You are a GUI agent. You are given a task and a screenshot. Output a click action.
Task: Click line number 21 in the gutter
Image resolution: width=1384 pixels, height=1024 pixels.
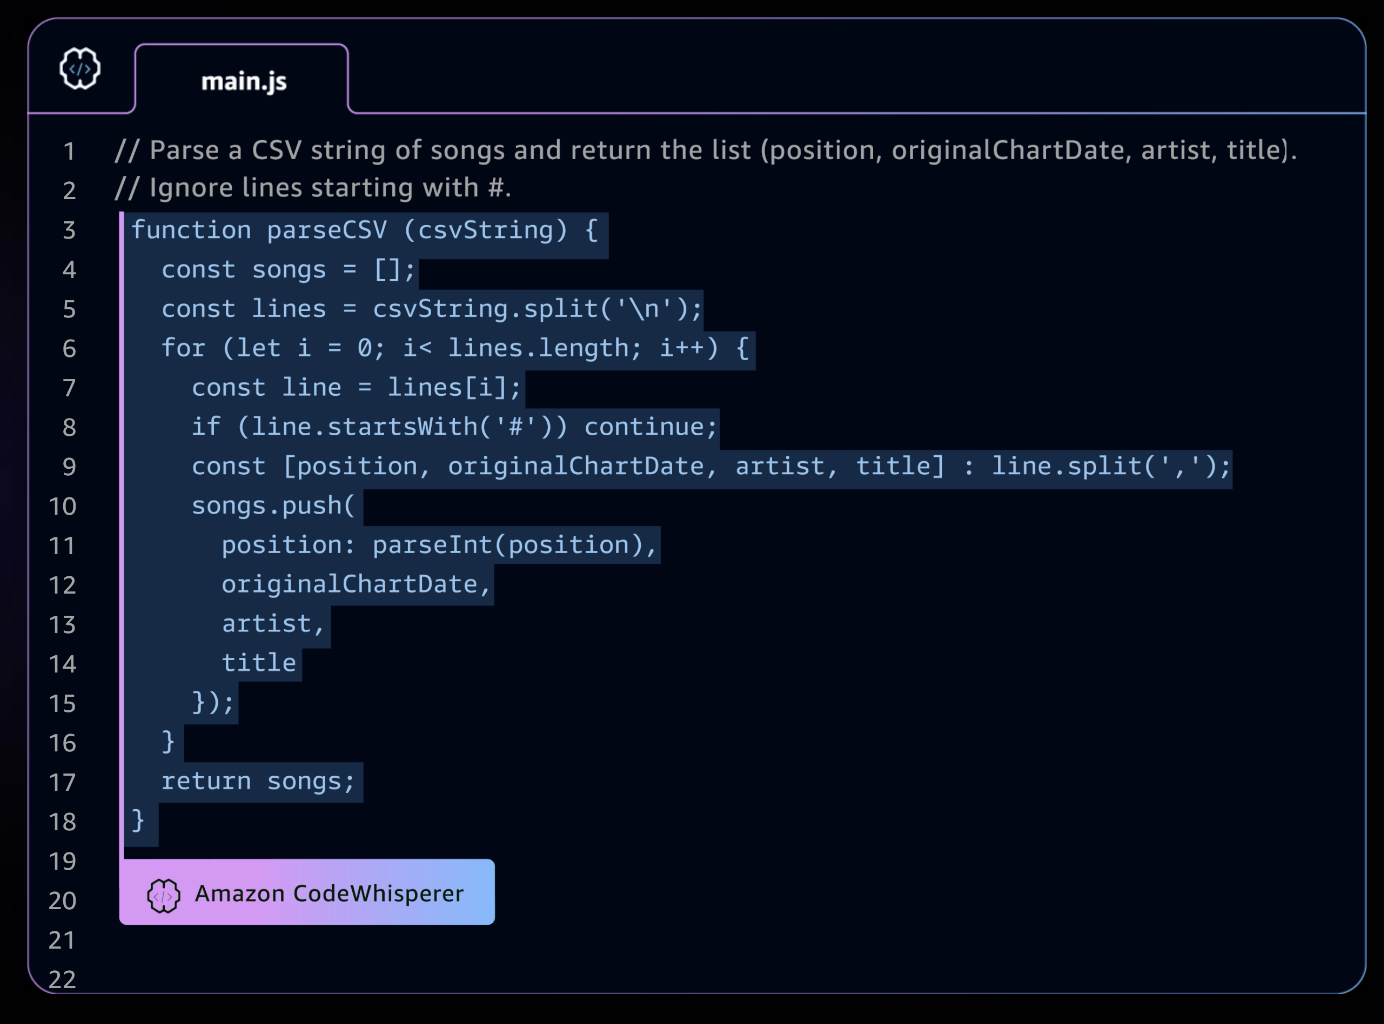pyautogui.click(x=62, y=940)
